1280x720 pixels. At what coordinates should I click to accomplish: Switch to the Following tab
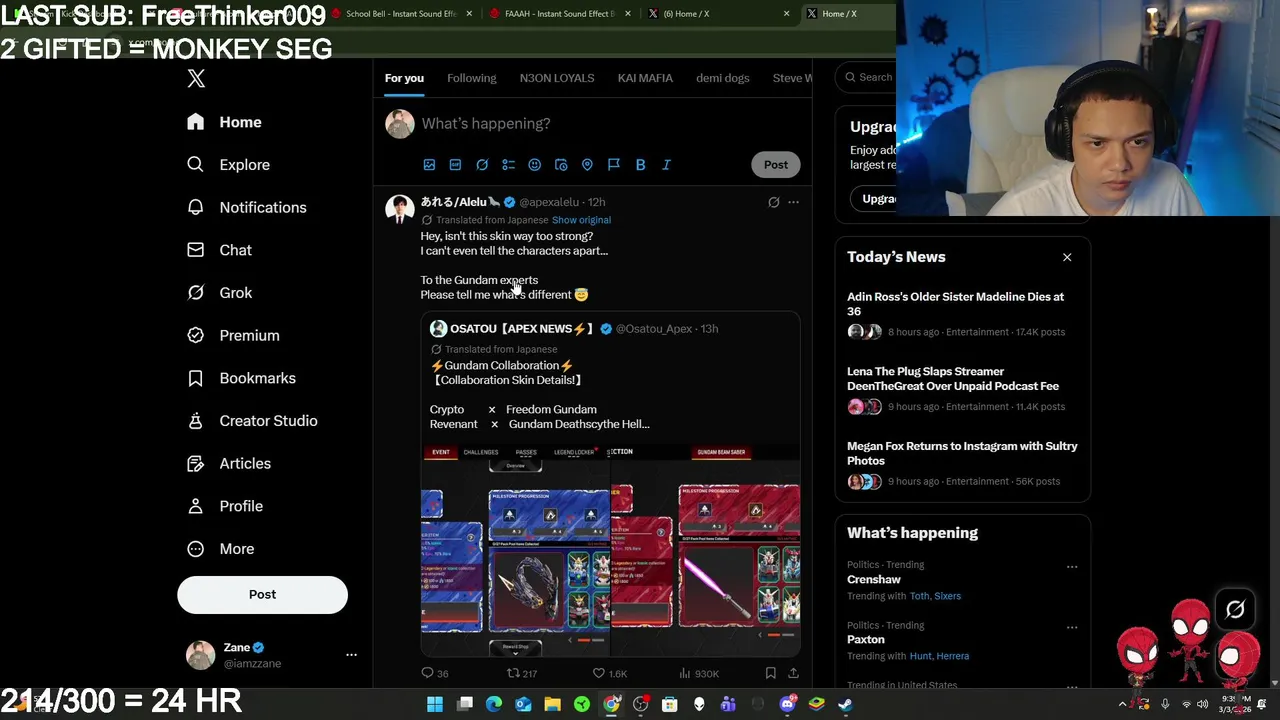pyautogui.click(x=471, y=78)
